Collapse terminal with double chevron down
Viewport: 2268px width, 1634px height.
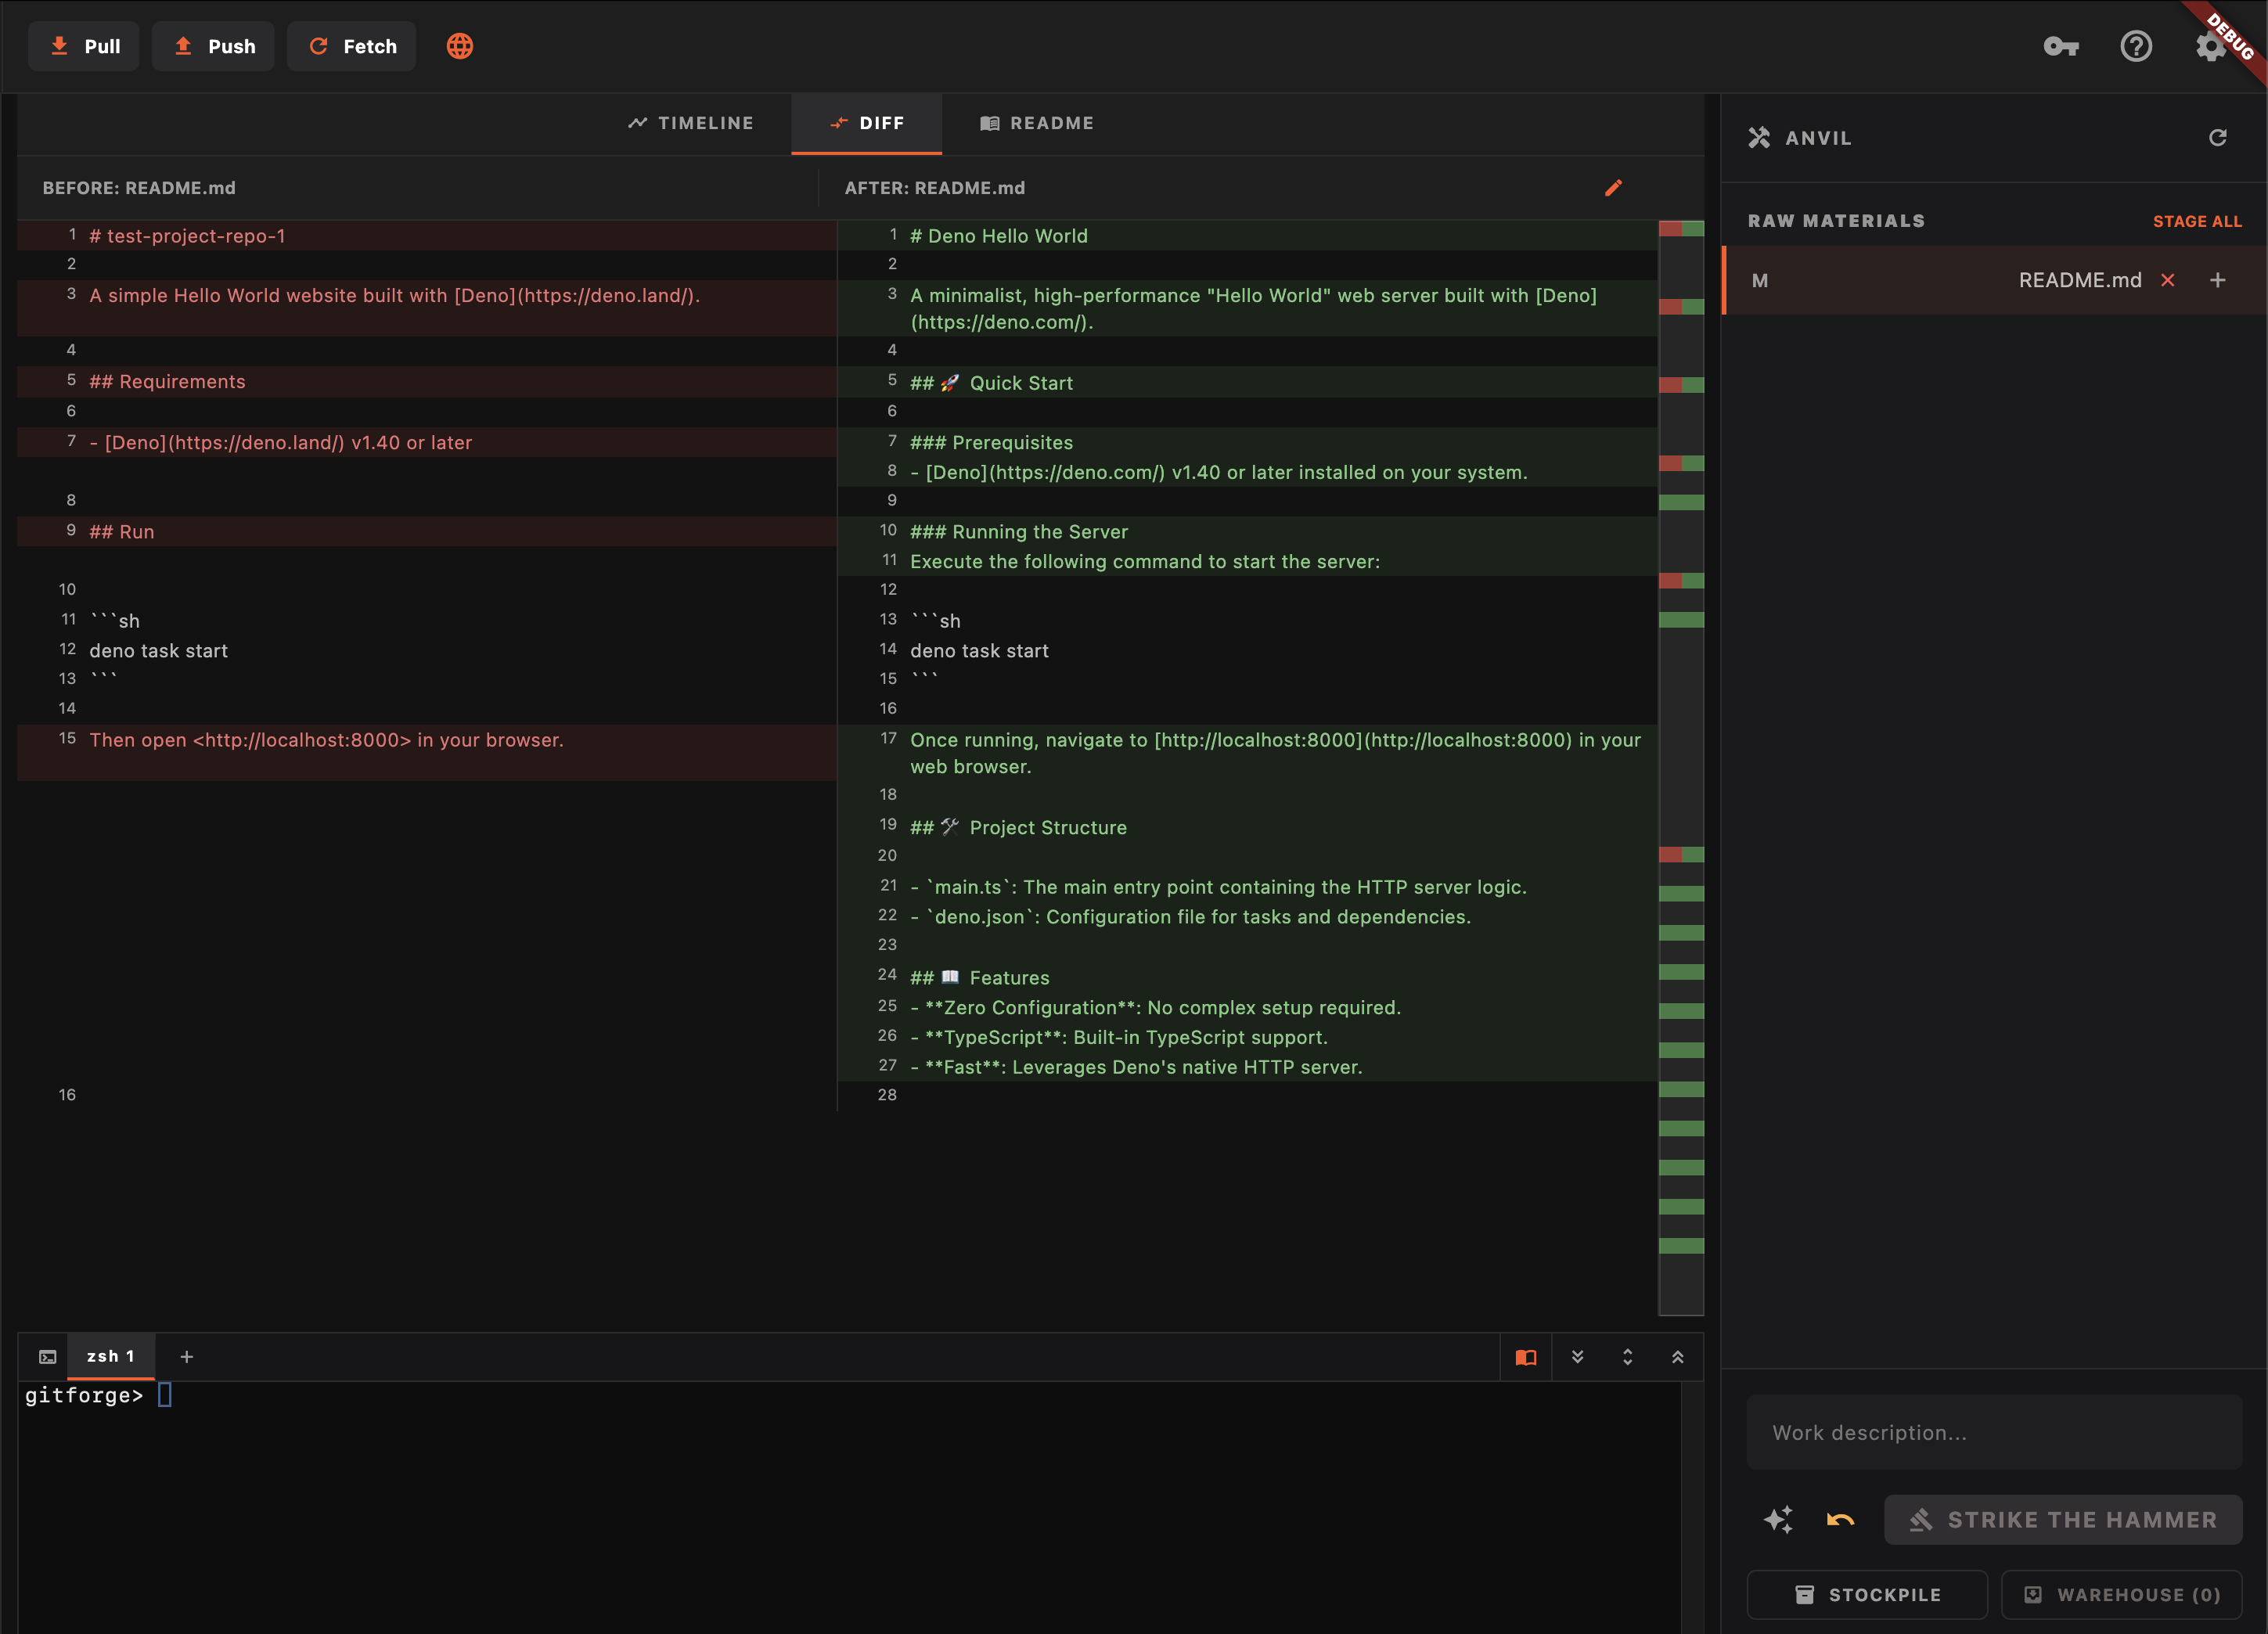[1577, 1357]
